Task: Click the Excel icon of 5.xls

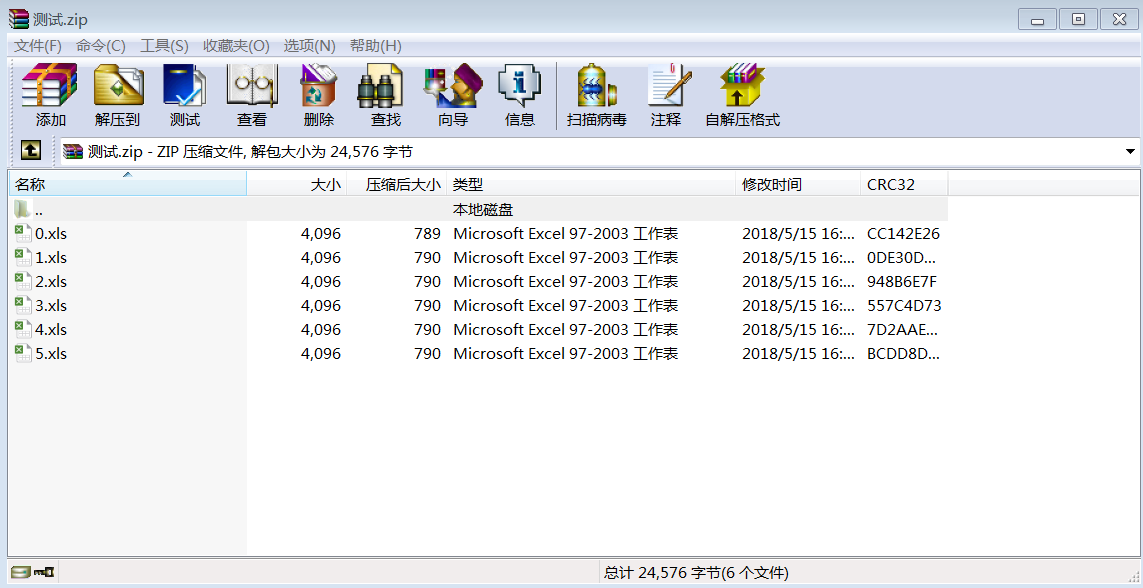Action: coord(23,353)
